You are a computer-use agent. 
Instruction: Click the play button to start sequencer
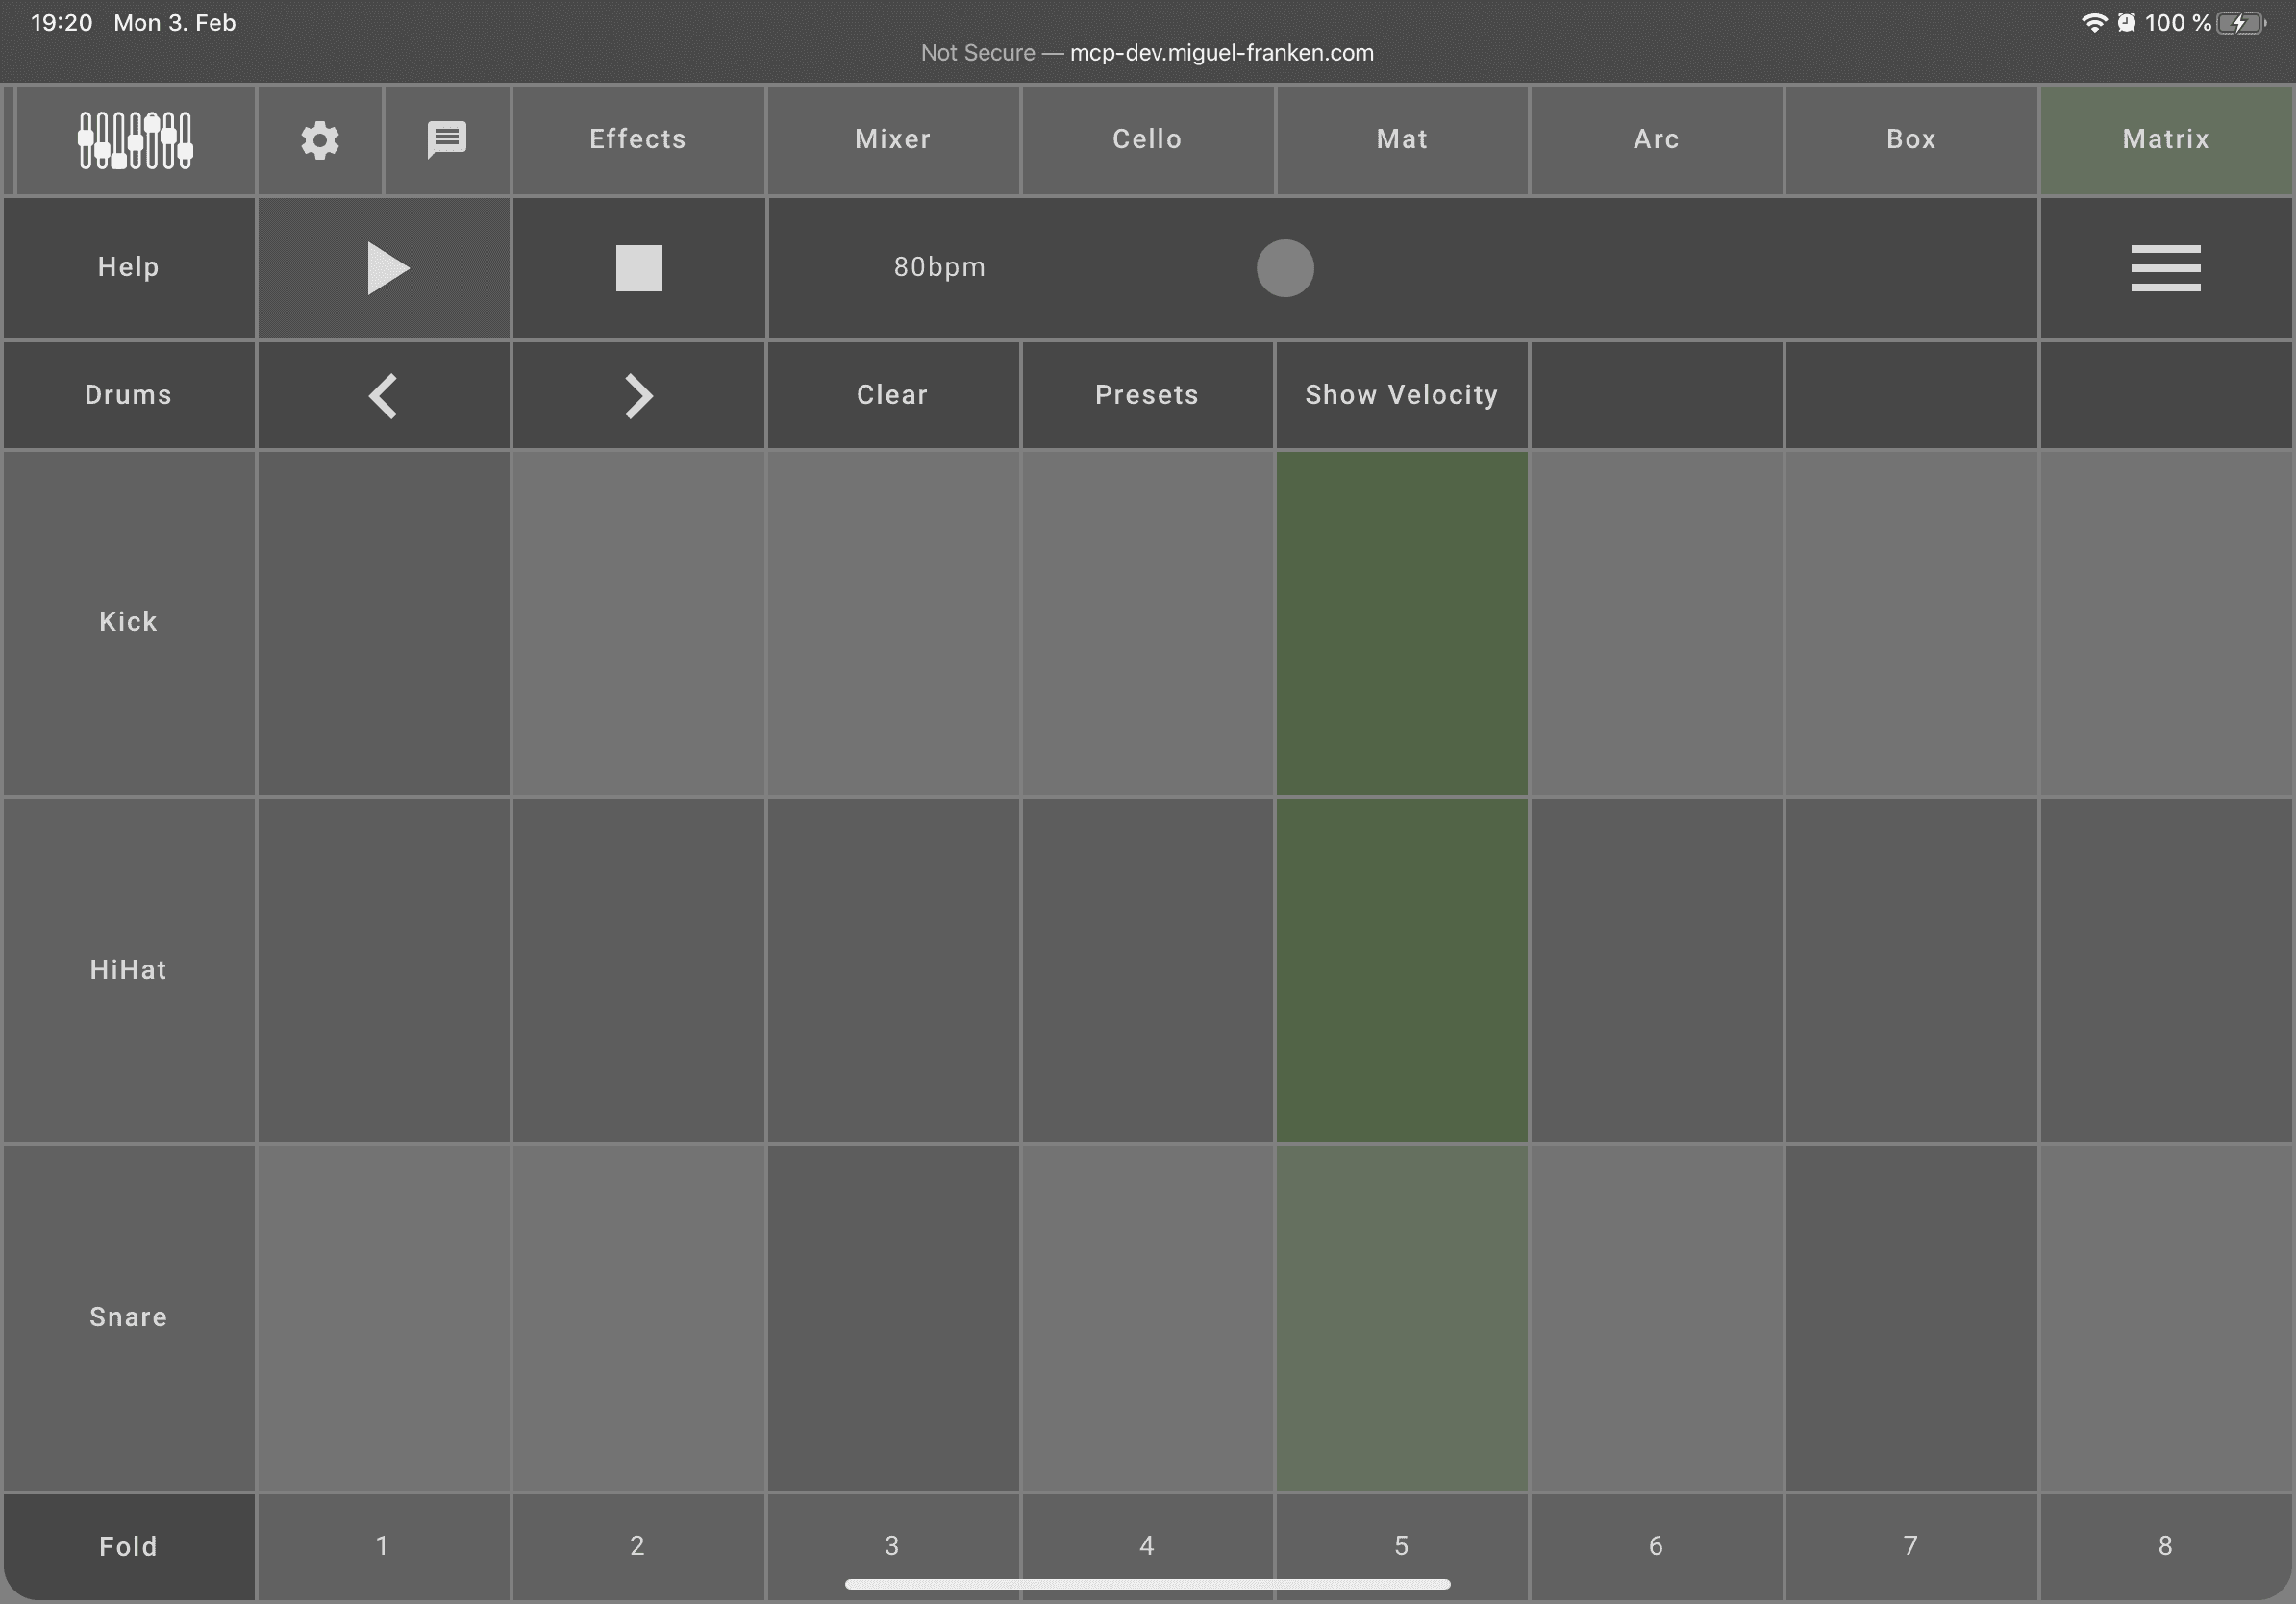[x=384, y=267]
